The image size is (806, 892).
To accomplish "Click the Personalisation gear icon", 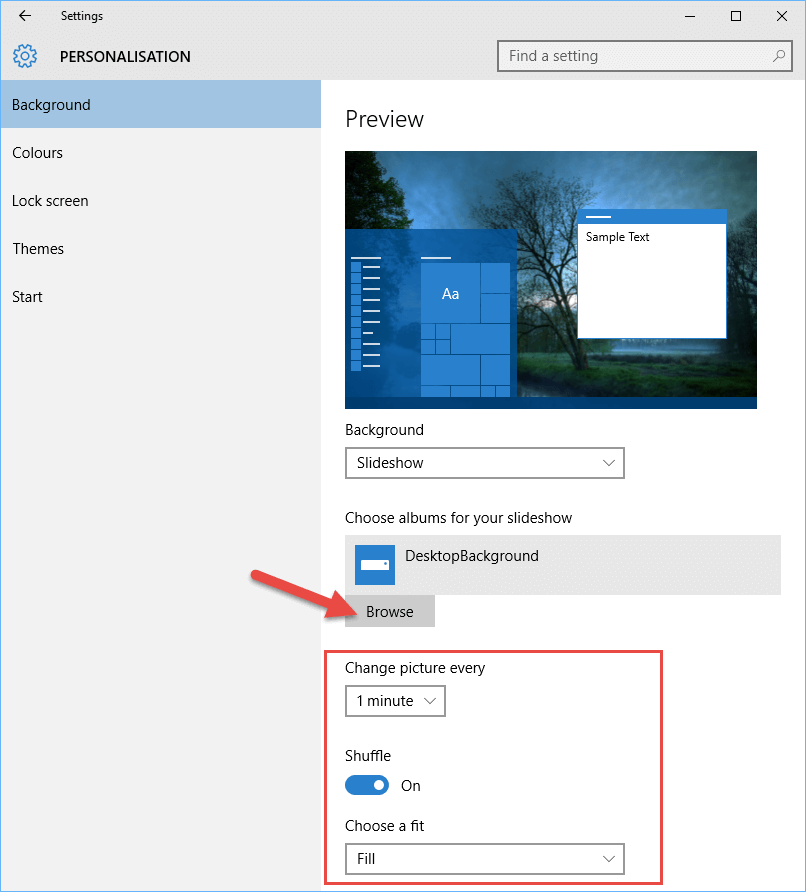I will 25,56.
